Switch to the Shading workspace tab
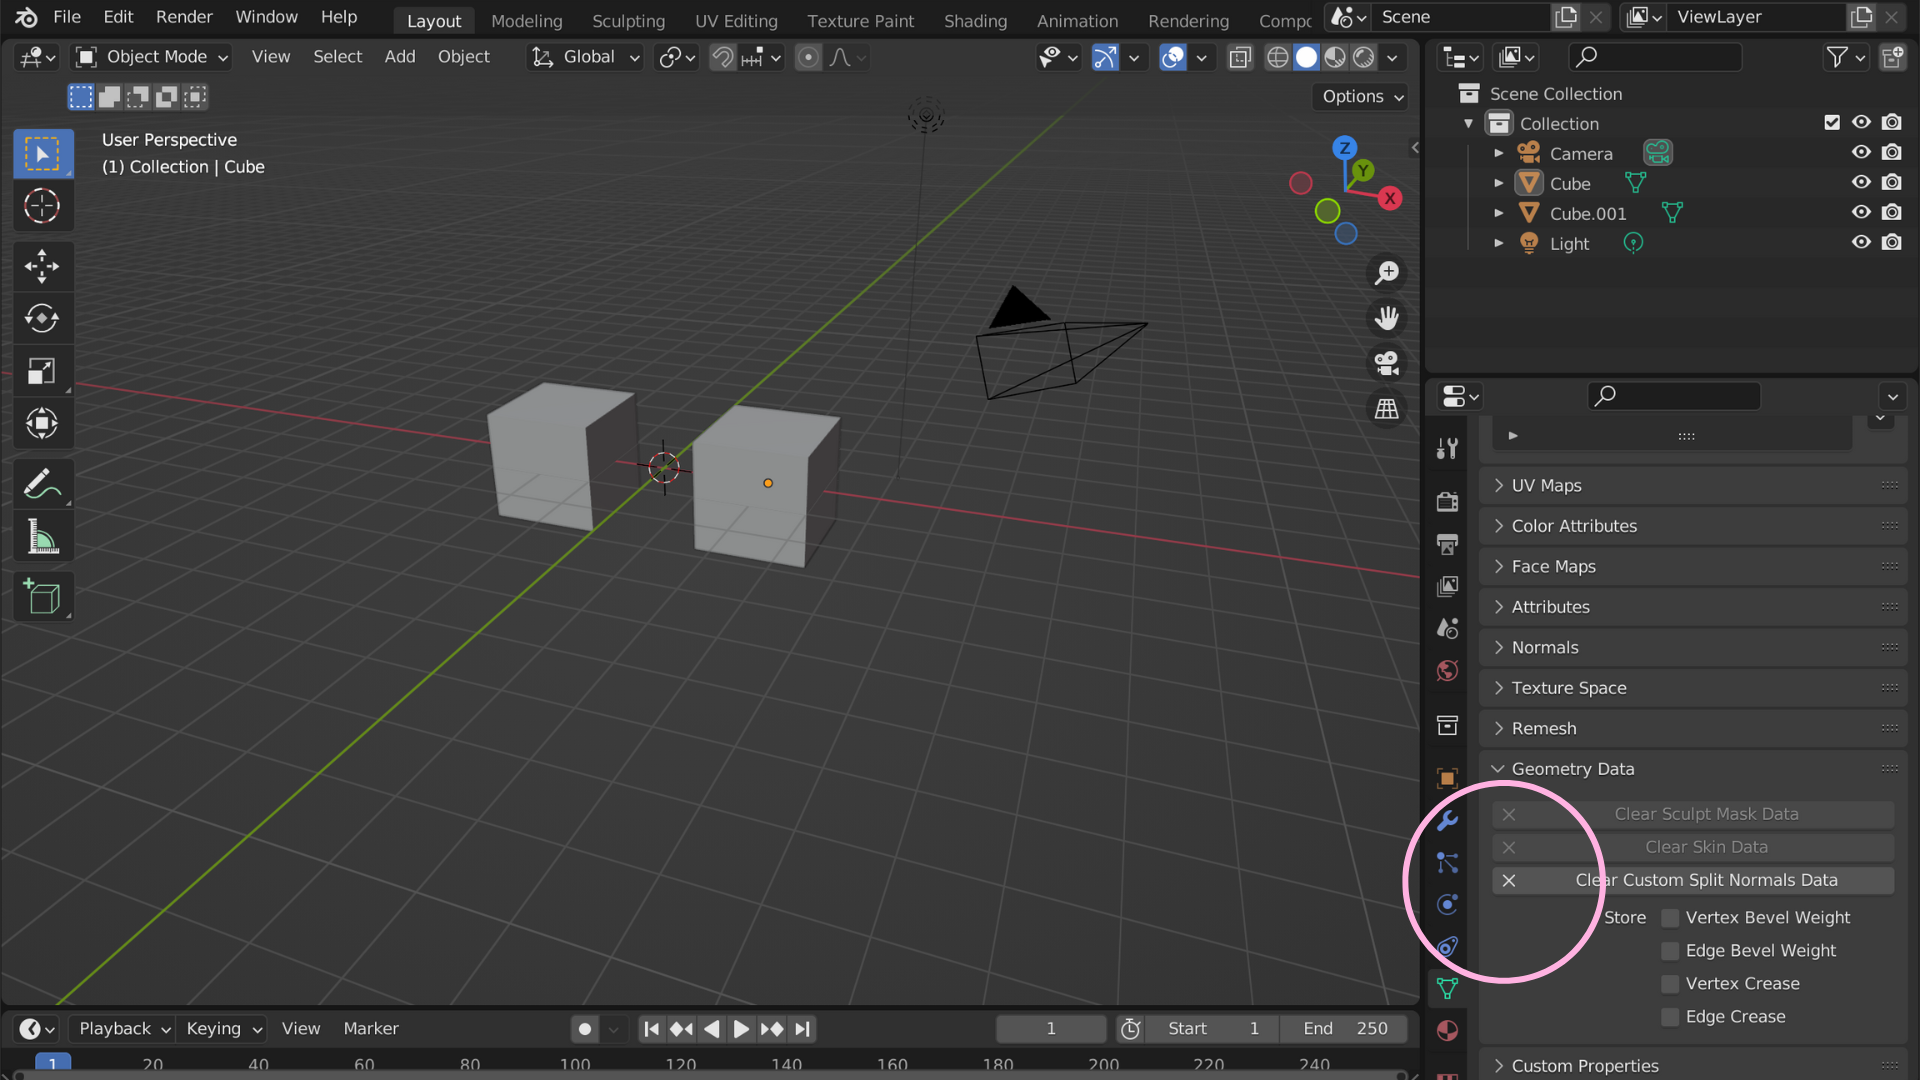This screenshot has height=1080, width=1920. tap(975, 20)
